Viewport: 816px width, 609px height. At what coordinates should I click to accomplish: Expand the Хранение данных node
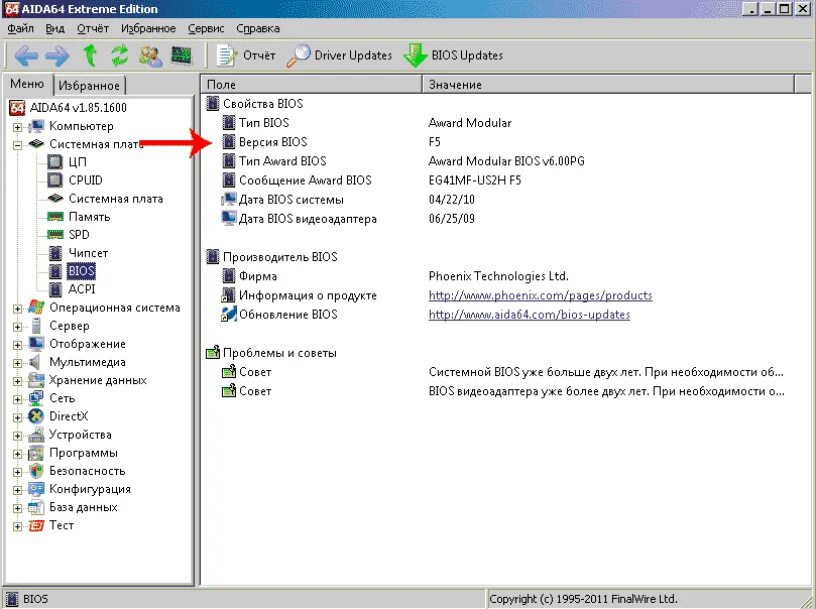point(17,382)
